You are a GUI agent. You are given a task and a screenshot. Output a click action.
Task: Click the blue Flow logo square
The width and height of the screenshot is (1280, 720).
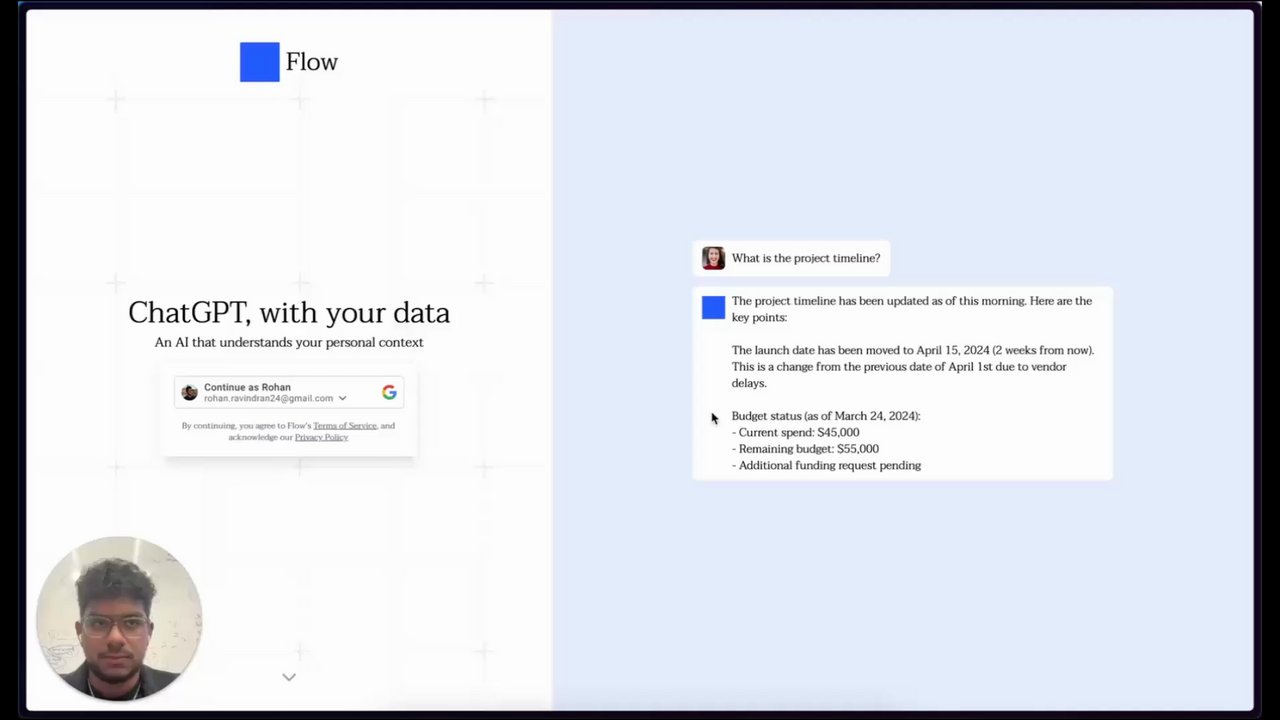(x=259, y=62)
